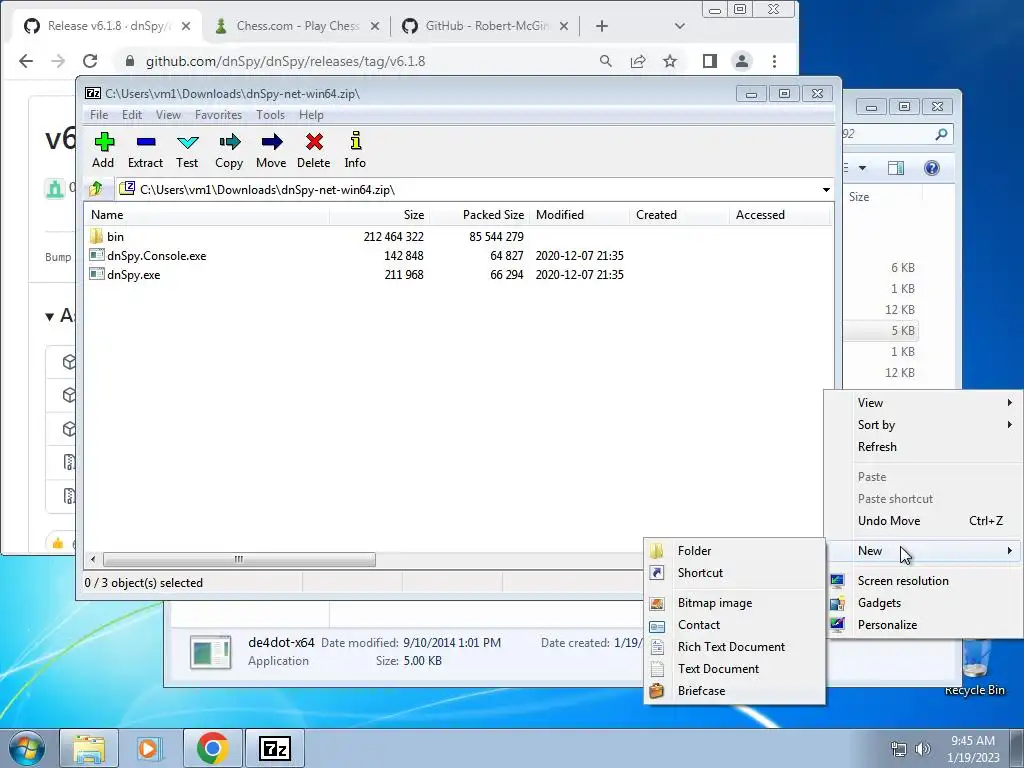This screenshot has height=768, width=1024.
Task: Click the Chrome back arrow
Action: click(26, 61)
